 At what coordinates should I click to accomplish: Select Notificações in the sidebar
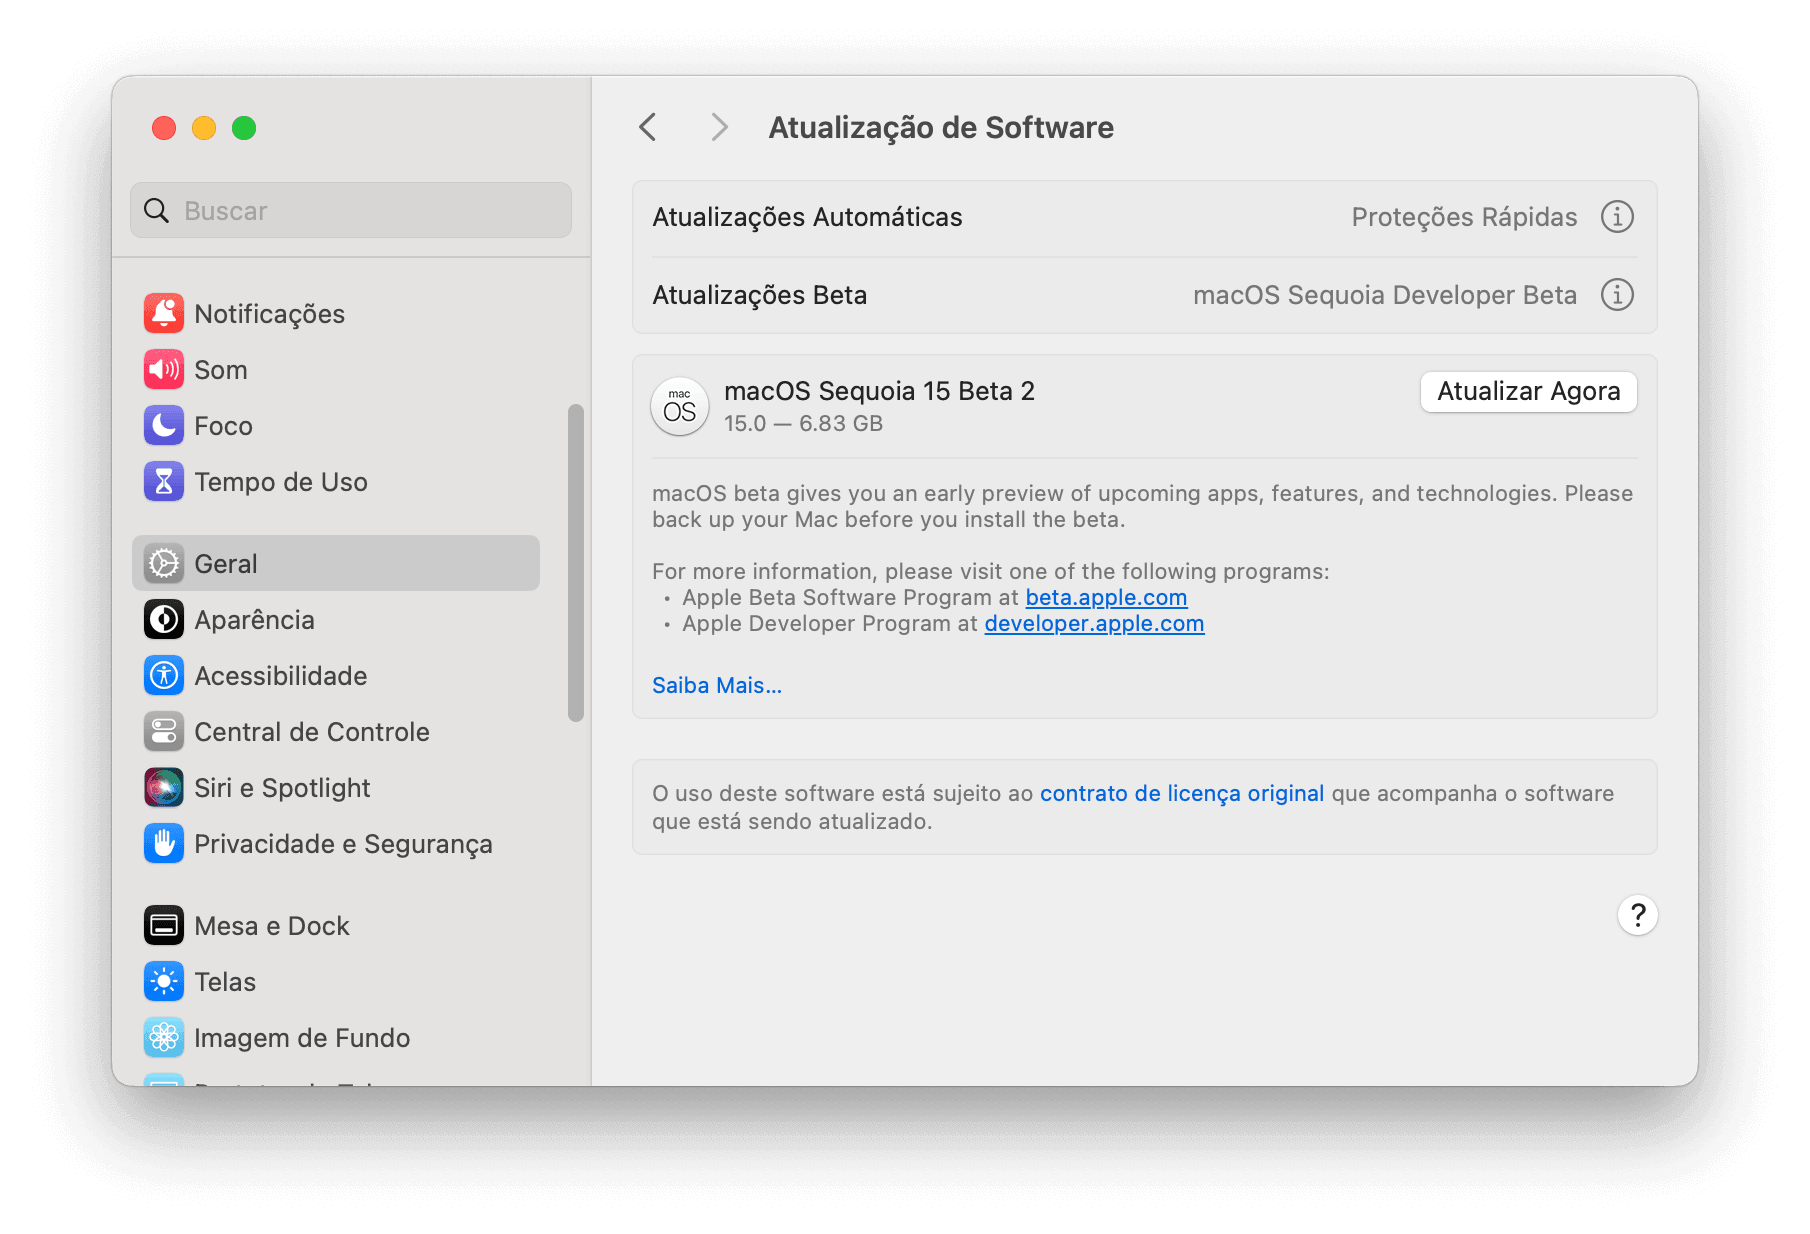point(336,314)
